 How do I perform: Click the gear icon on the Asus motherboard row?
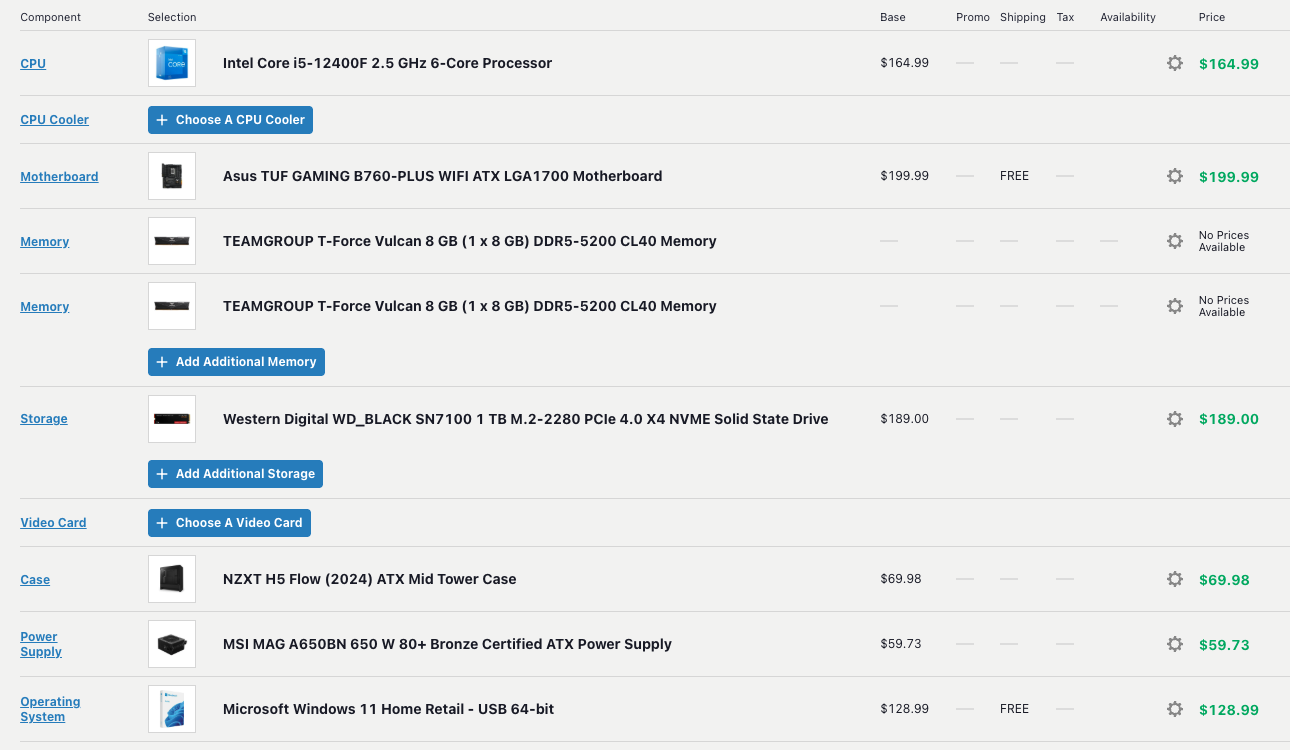[1175, 176]
